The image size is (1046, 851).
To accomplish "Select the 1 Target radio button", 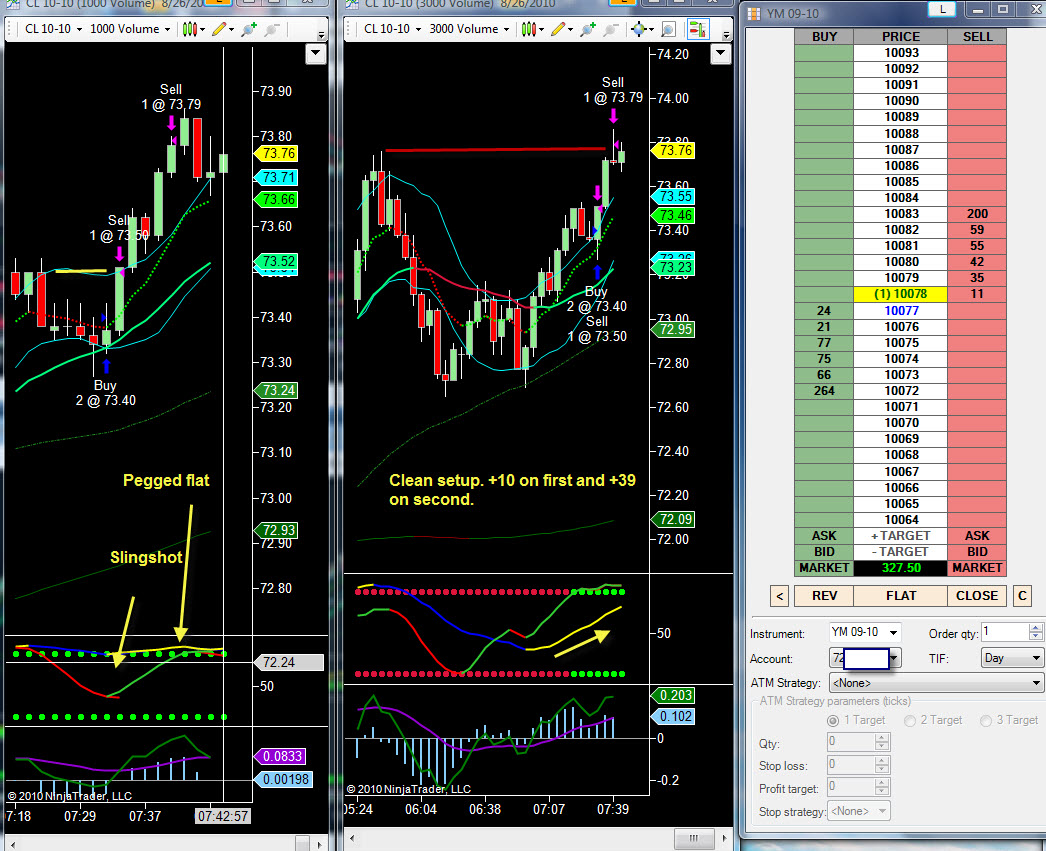I will [833, 721].
